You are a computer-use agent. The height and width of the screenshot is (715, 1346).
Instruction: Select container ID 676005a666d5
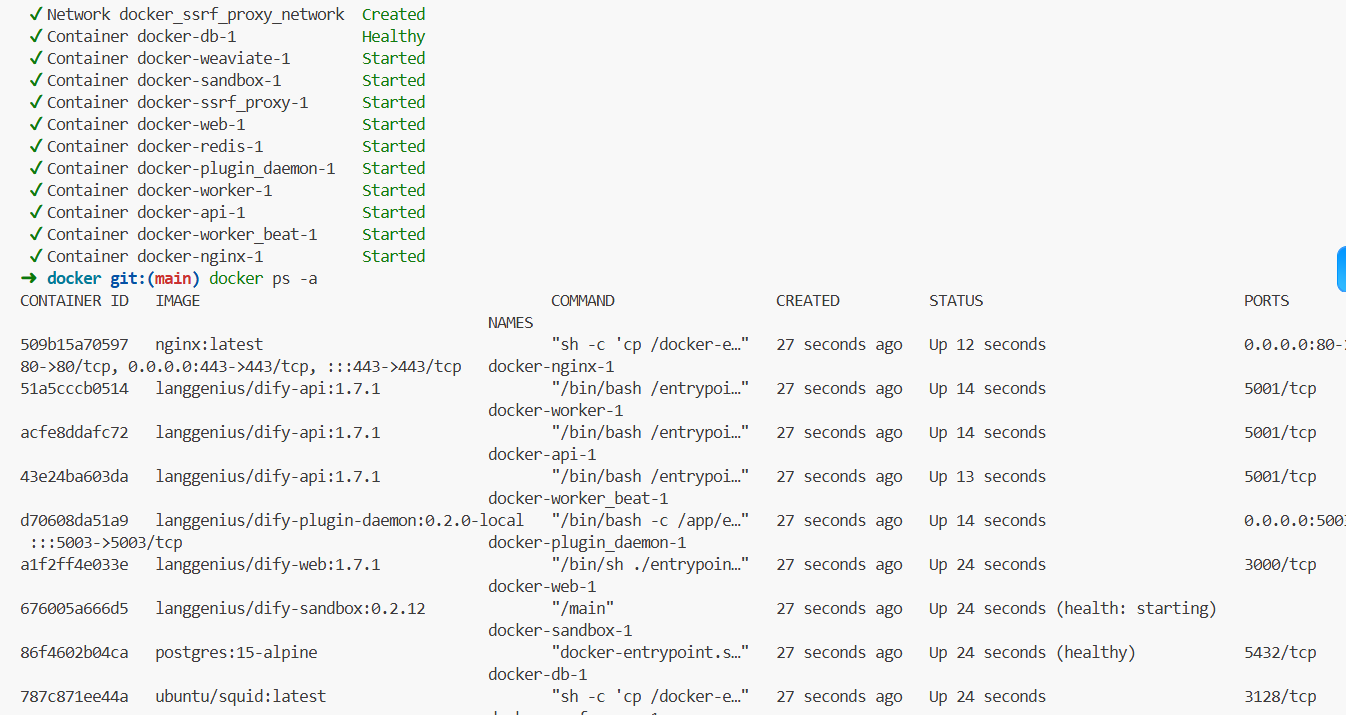coord(74,609)
